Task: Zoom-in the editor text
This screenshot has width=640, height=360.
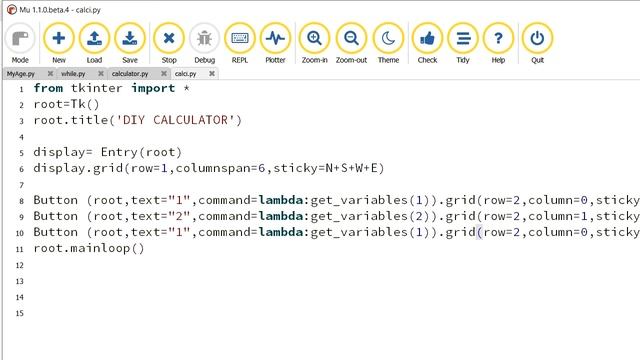Action: coord(315,43)
